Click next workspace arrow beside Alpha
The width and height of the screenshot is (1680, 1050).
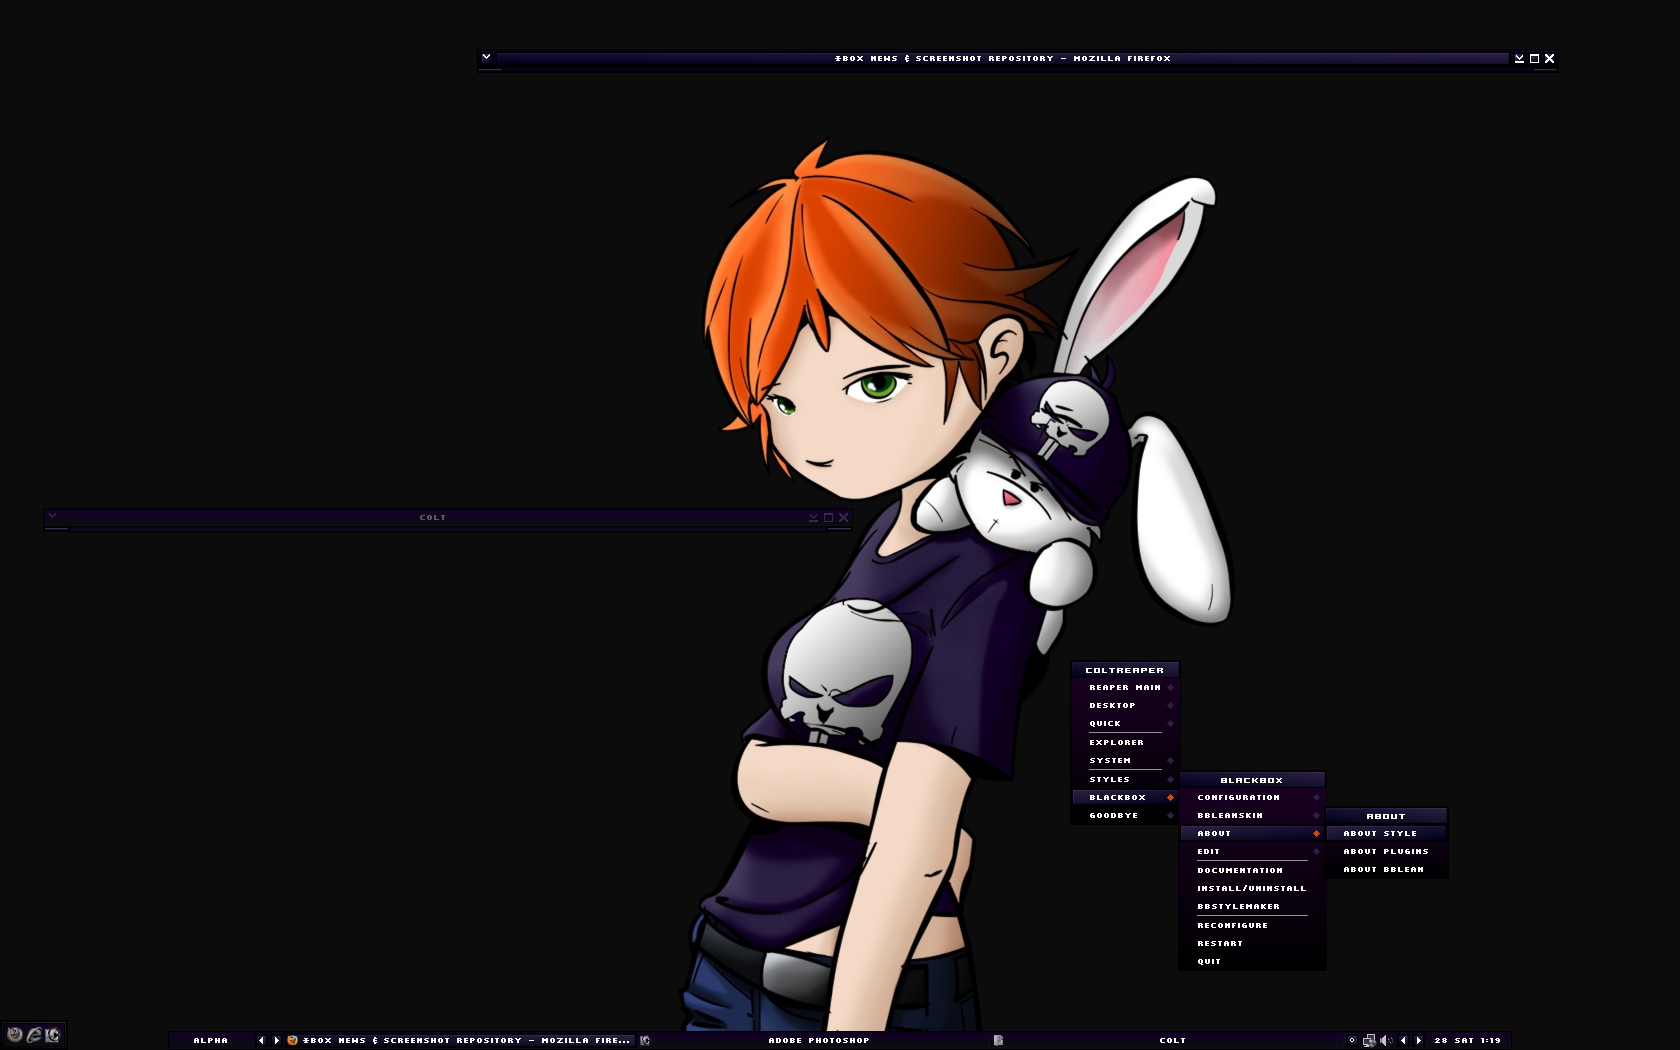tap(277, 1040)
